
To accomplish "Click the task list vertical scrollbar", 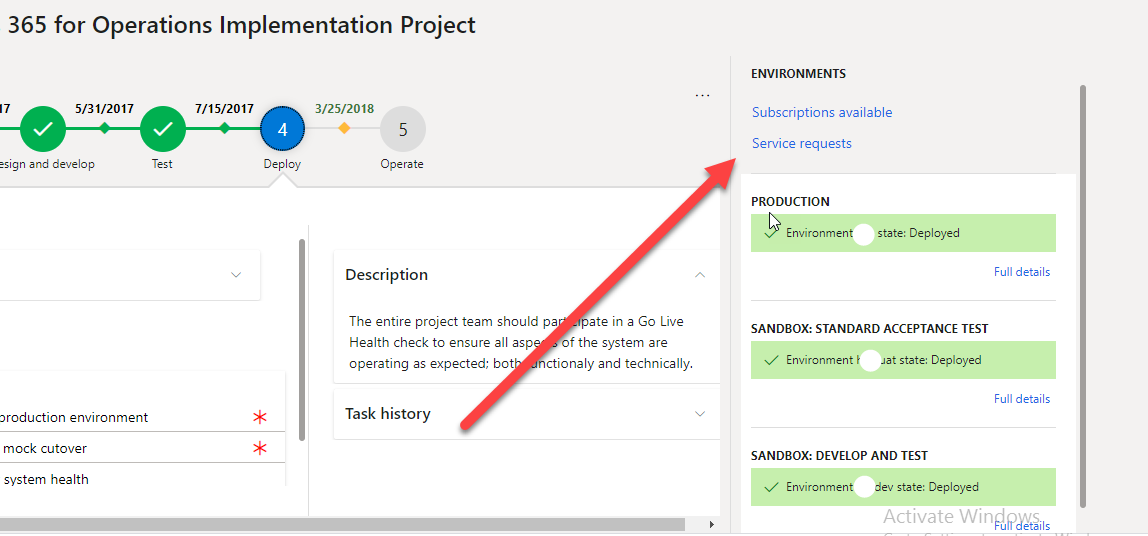I will (x=301, y=340).
